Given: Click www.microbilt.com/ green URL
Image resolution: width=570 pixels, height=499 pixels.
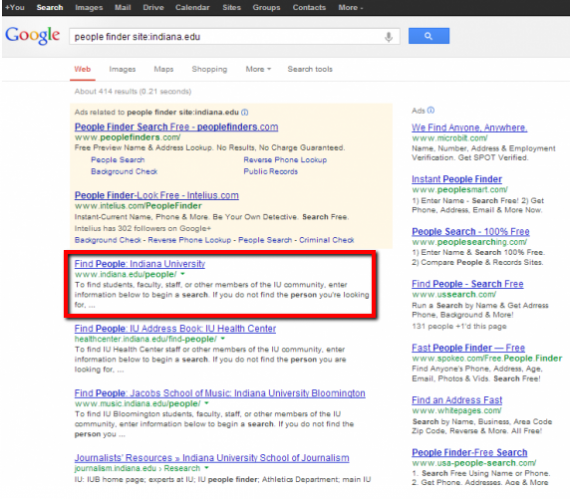Looking at the screenshot, I should click(x=449, y=138).
